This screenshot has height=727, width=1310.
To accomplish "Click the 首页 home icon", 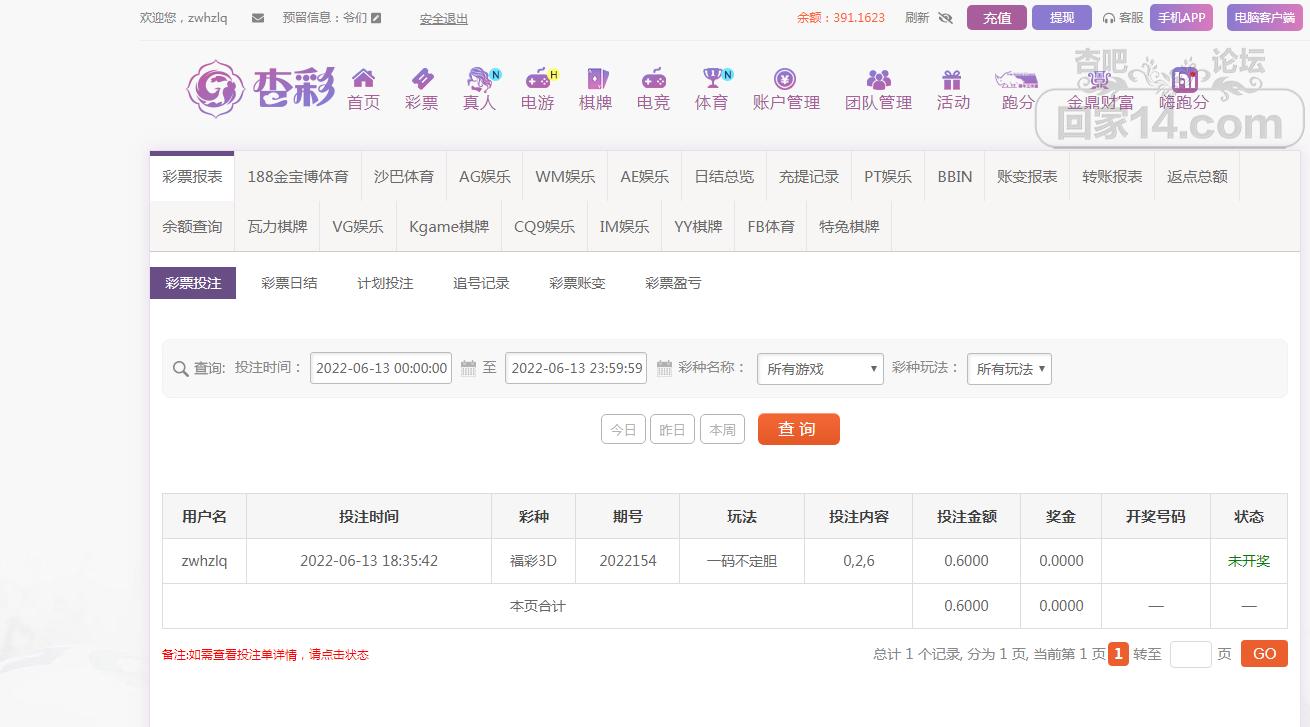I will tap(363, 79).
